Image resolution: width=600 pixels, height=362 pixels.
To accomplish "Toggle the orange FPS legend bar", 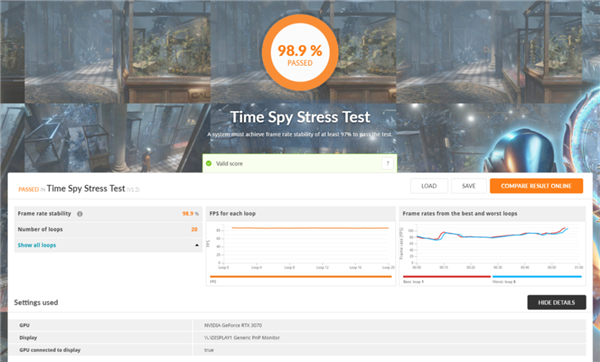I will click(x=301, y=277).
